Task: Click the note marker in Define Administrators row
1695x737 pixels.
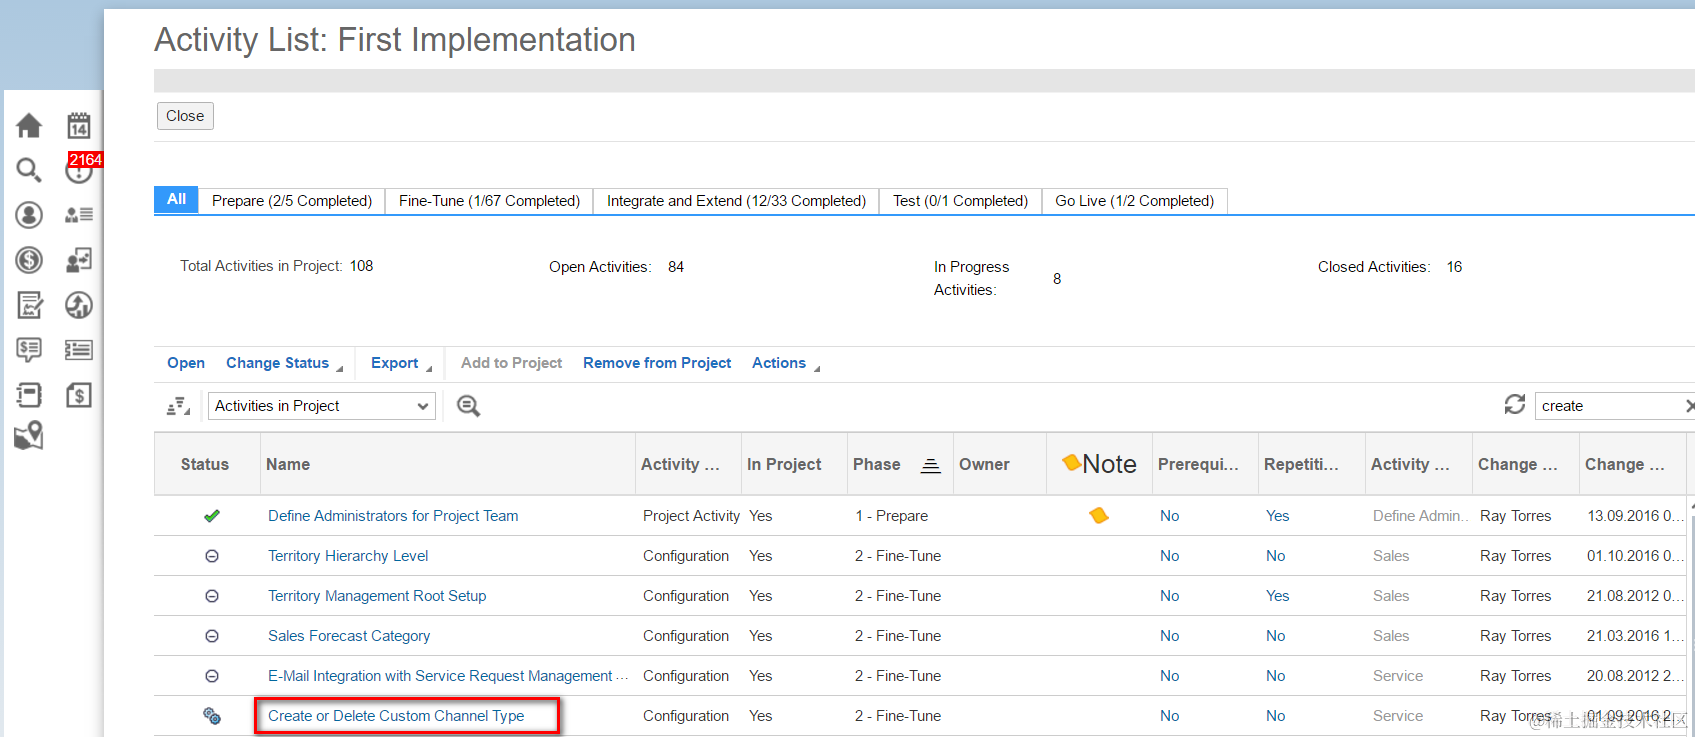Action: coord(1099,516)
